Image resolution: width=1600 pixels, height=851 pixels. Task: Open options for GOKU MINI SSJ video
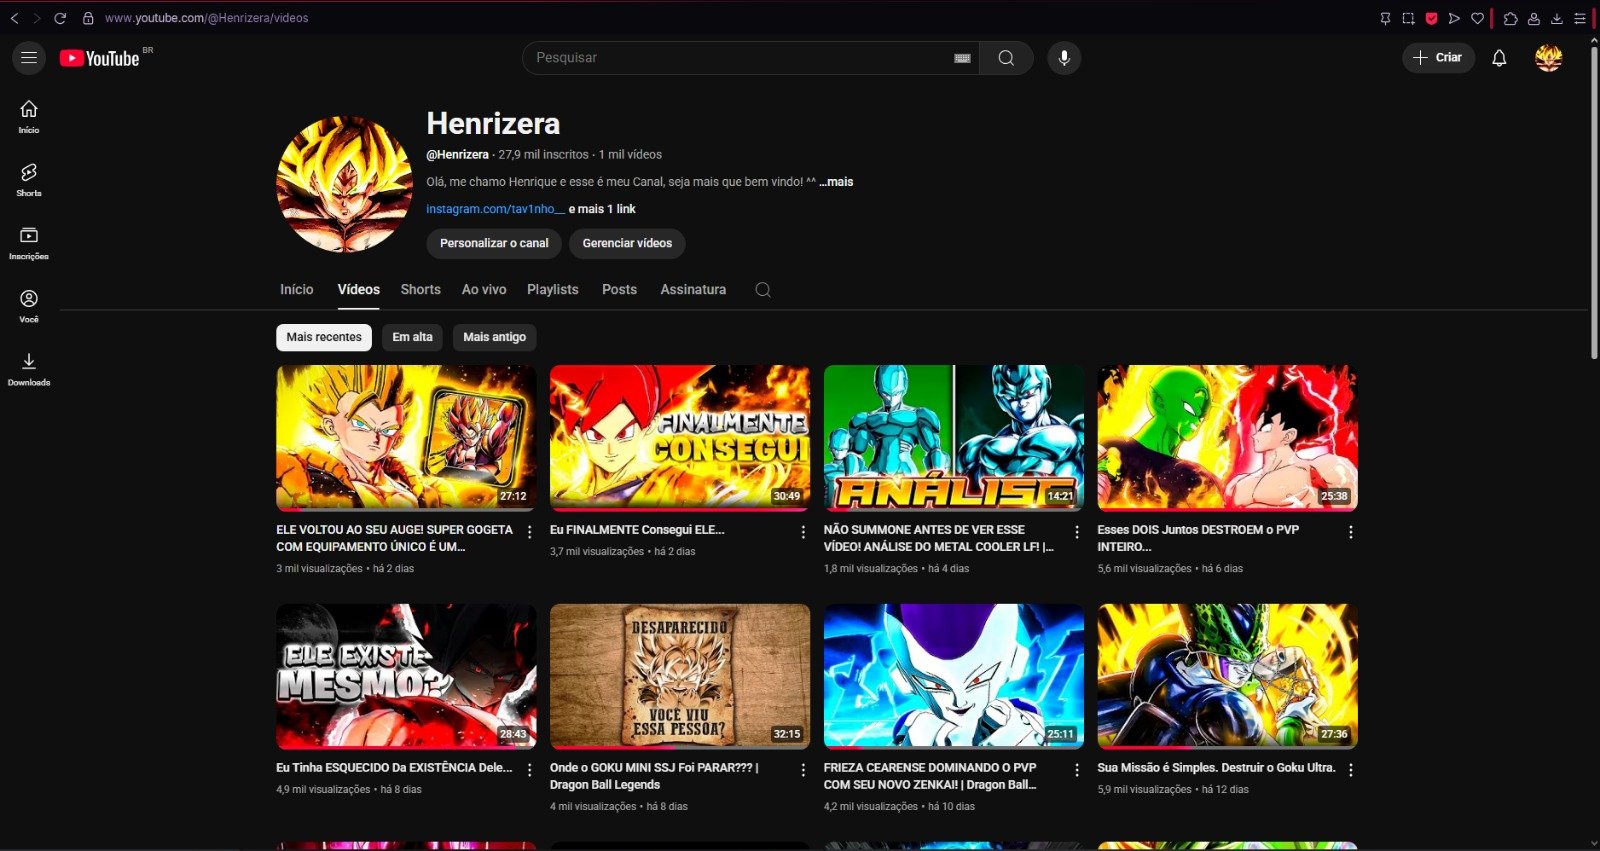coord(803,771)
